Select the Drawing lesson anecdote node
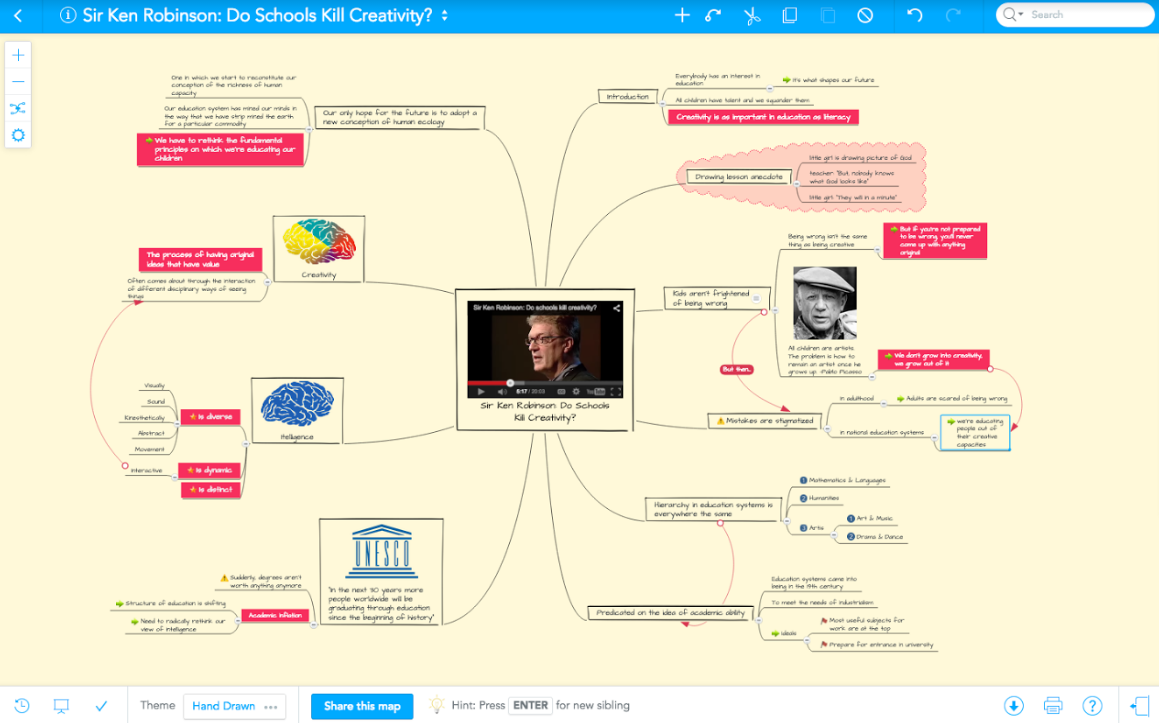 tap(738, 177)
